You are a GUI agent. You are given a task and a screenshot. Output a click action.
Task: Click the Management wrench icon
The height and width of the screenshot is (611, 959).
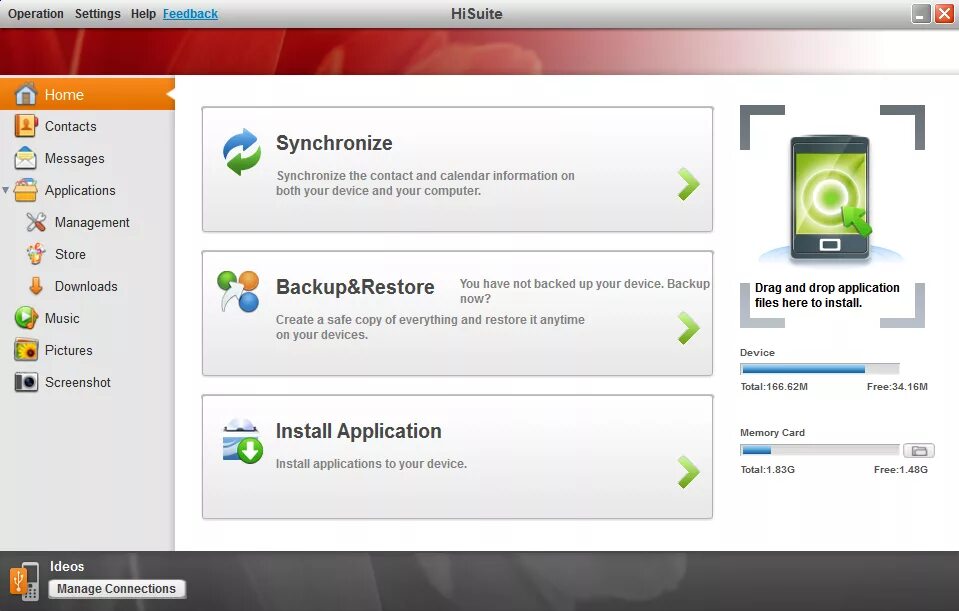click(36, 222)
